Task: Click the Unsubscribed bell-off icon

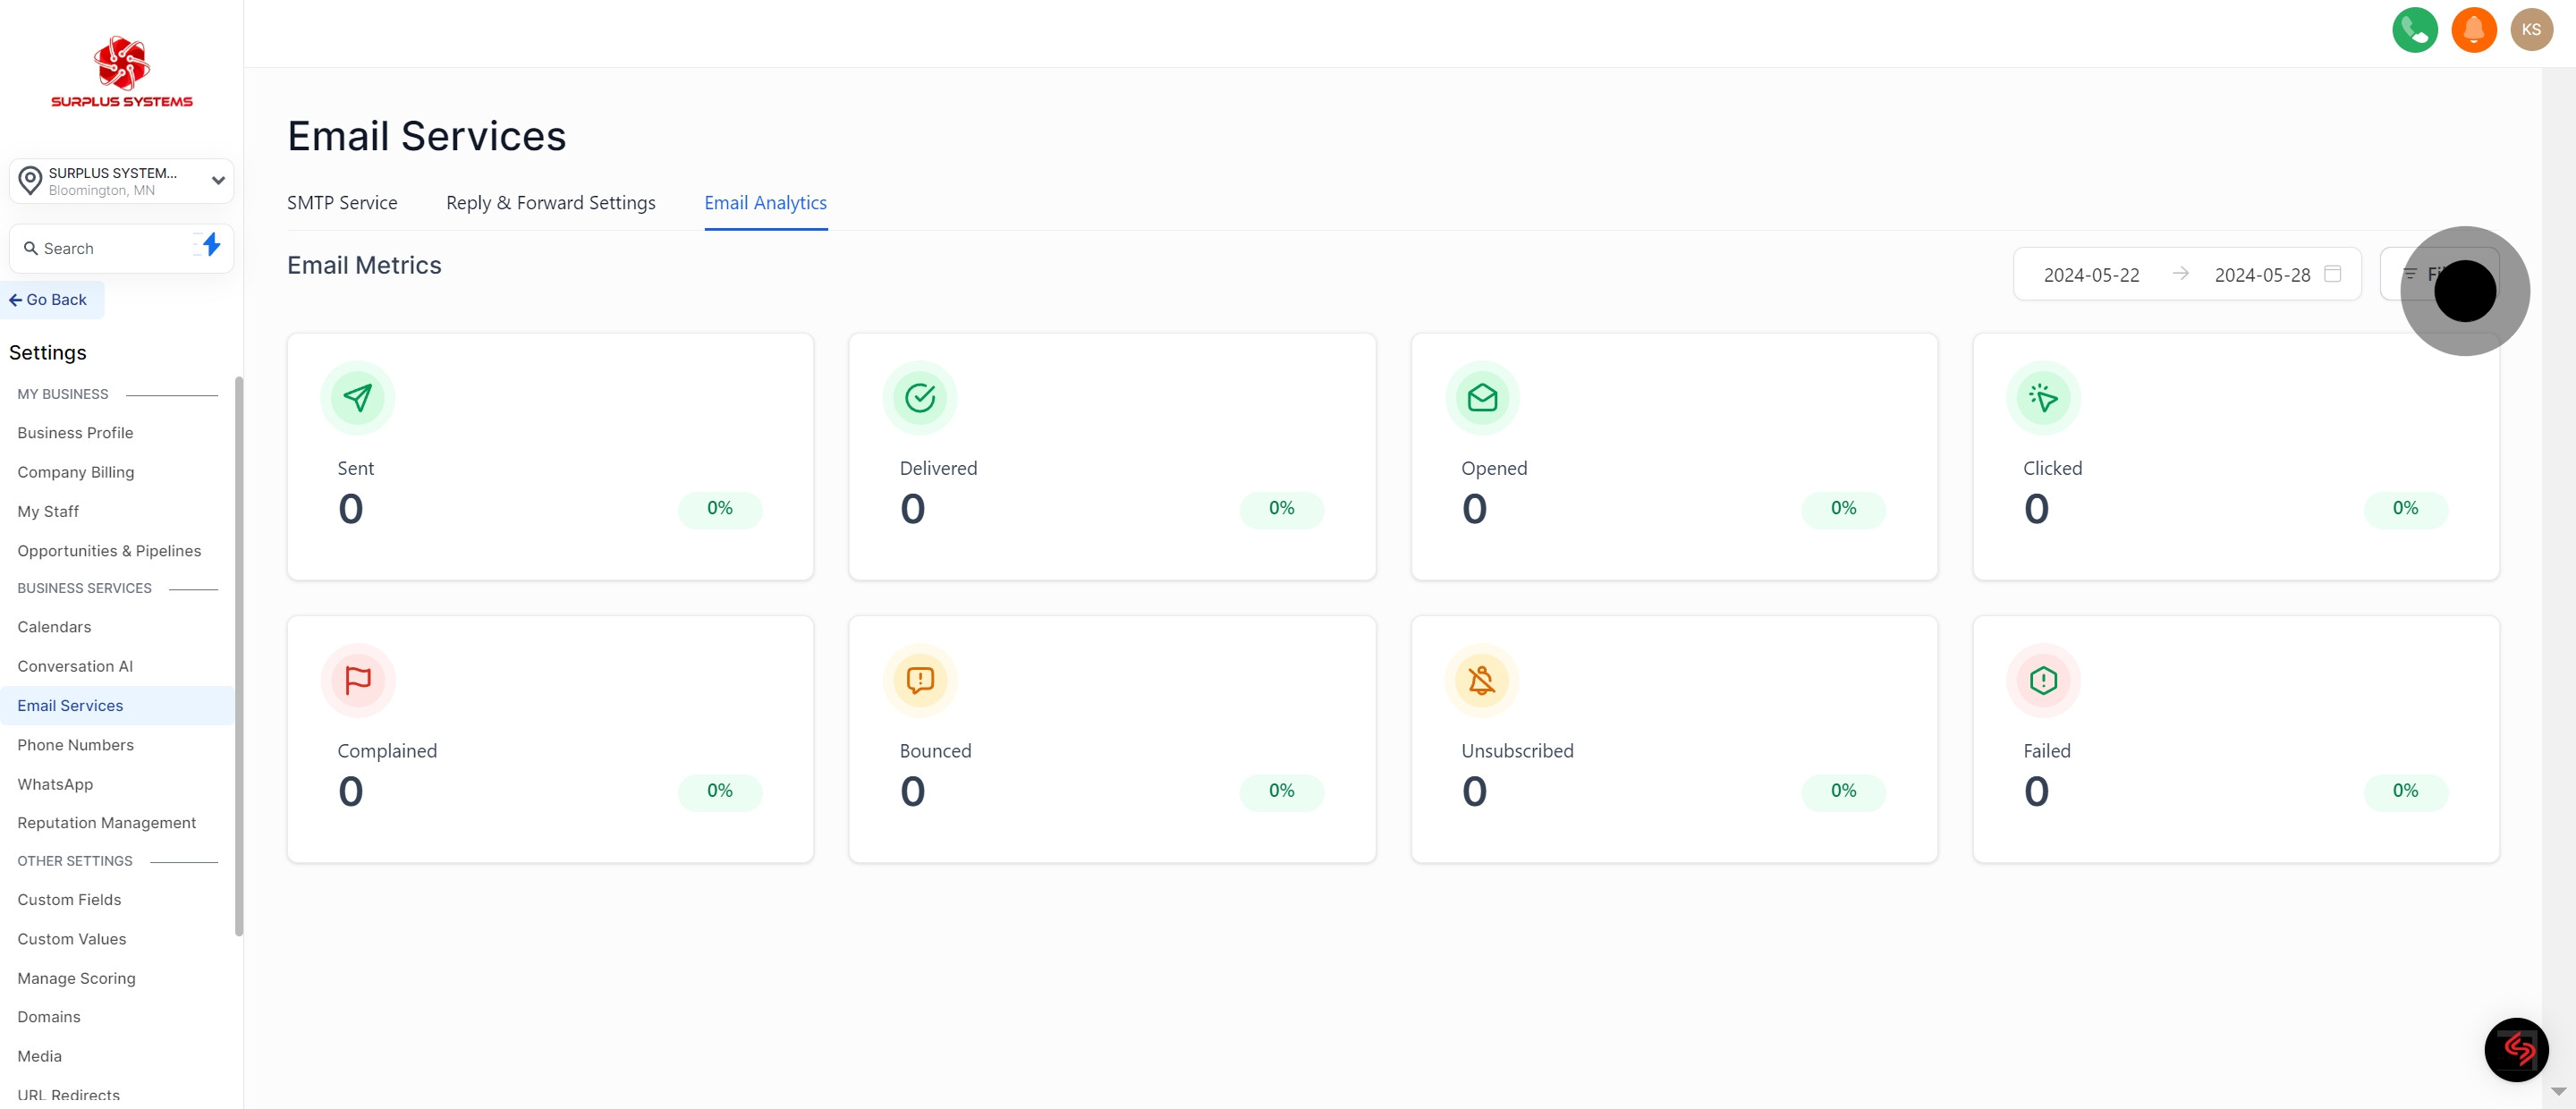Action: point(1481,680)
